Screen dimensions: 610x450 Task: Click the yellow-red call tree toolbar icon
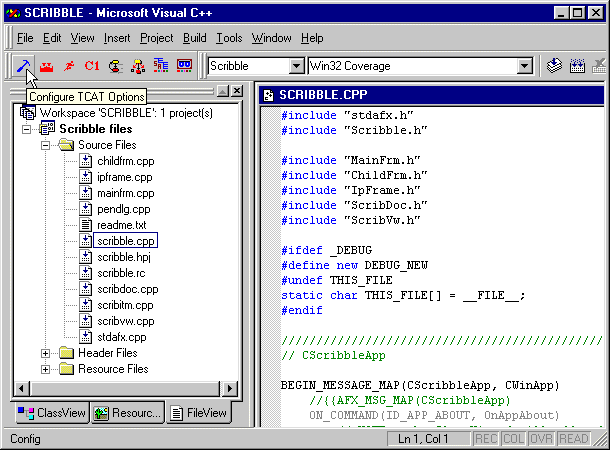click(x=138, y=66)
